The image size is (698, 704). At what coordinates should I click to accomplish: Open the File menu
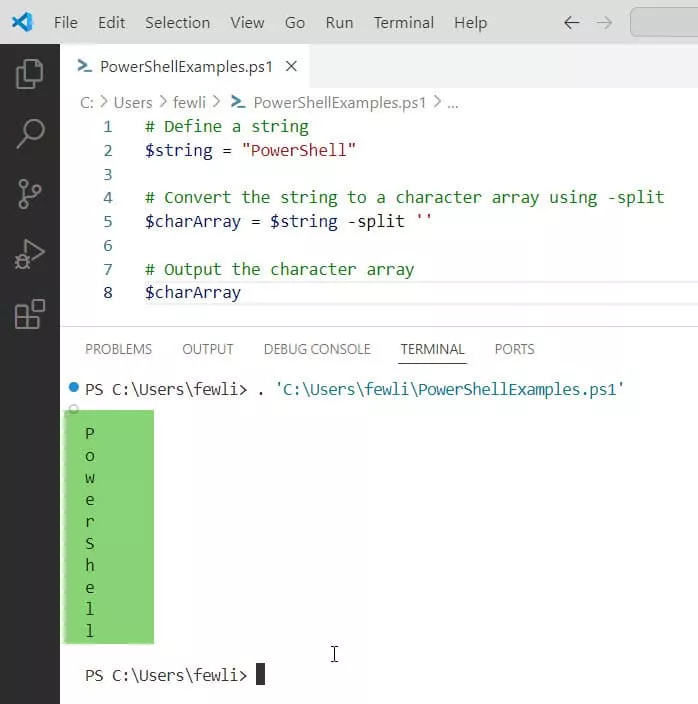65,22
